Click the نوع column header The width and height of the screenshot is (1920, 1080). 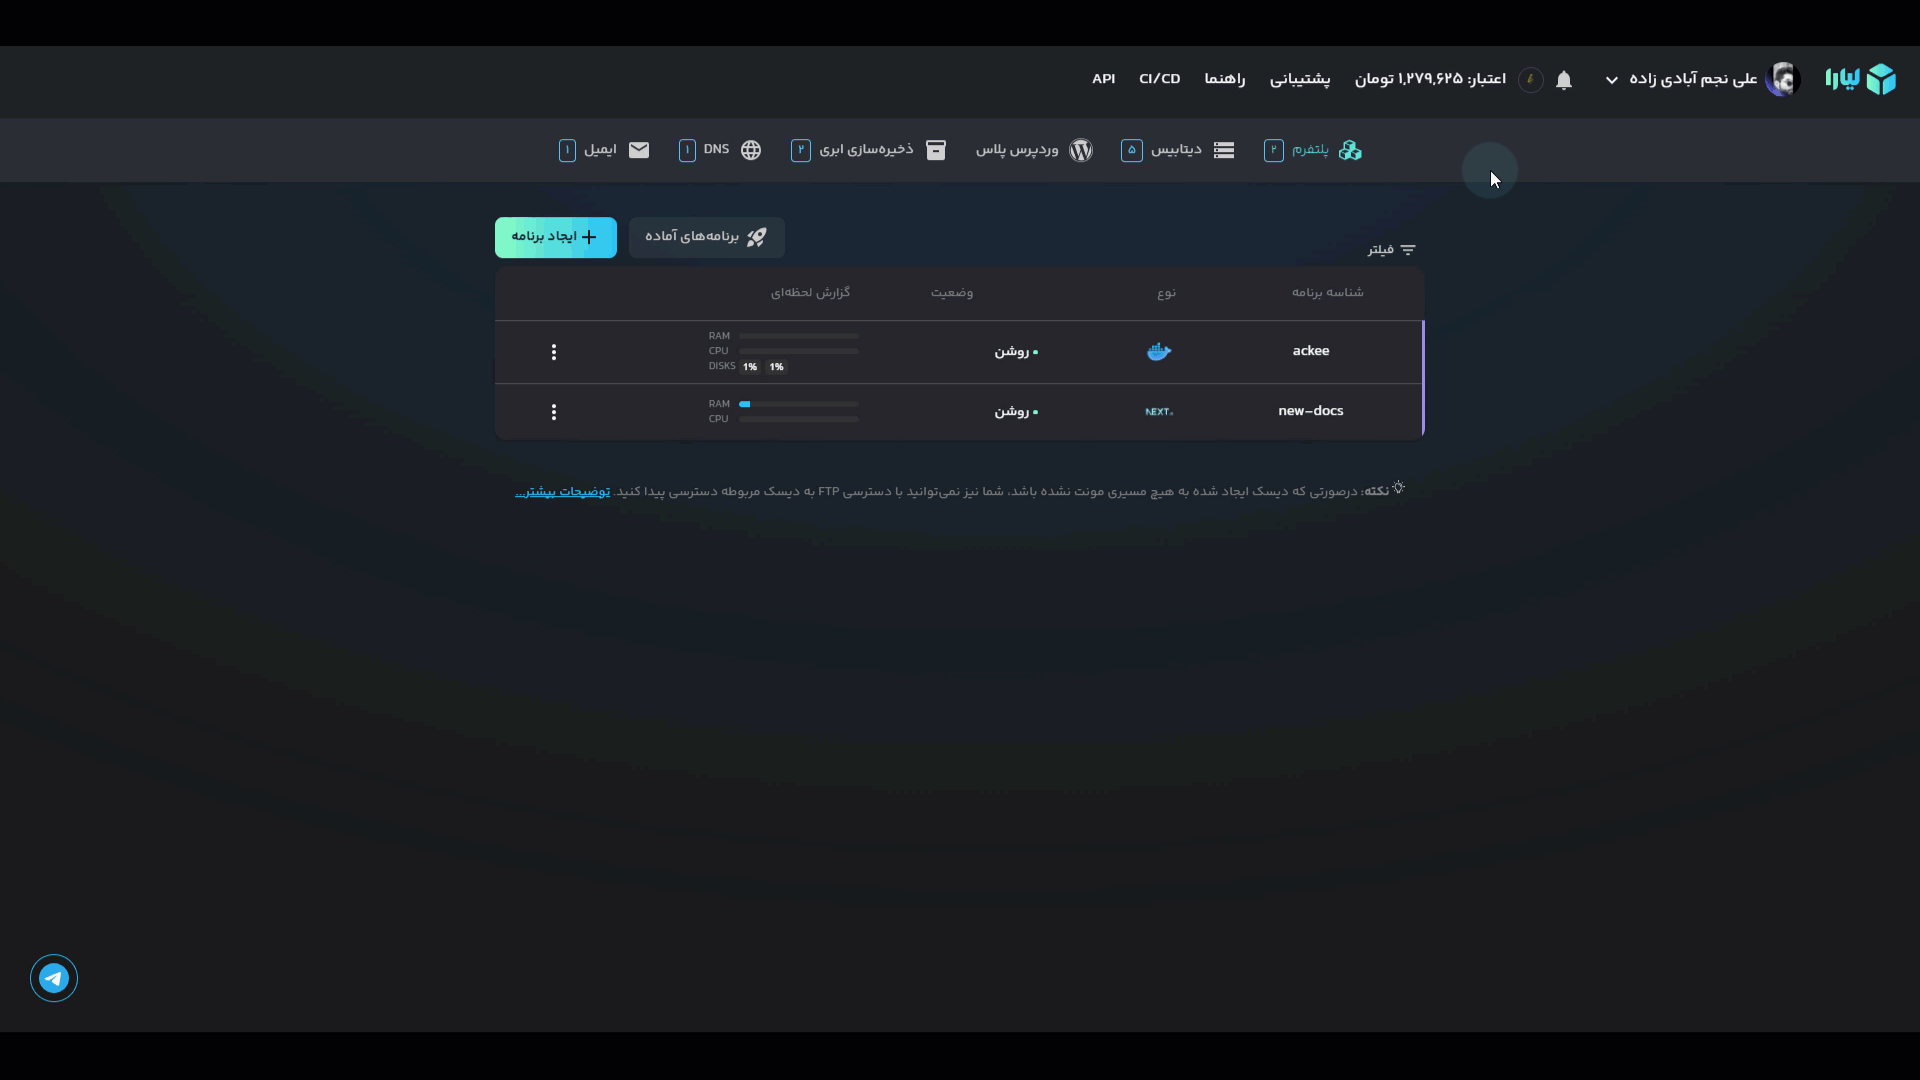(x=1166, y=293)
